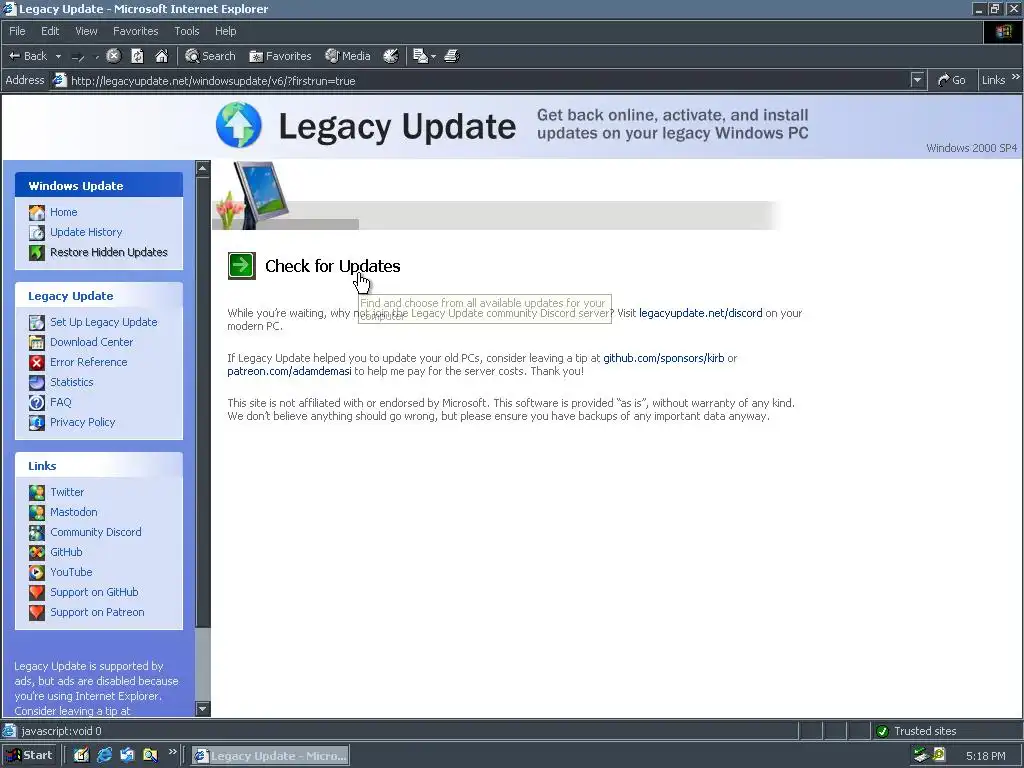This screenshot has height=768, width=1024.
Task: Click the Support on Patreon heart icon
Action: [x=37, y=613]
